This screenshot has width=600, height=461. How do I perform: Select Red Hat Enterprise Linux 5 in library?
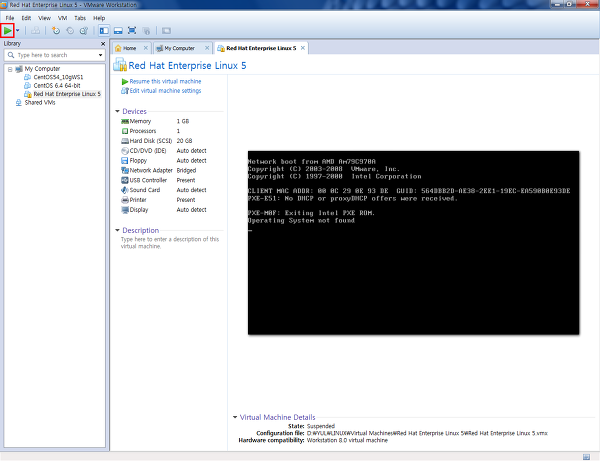(x=67, y=94)
